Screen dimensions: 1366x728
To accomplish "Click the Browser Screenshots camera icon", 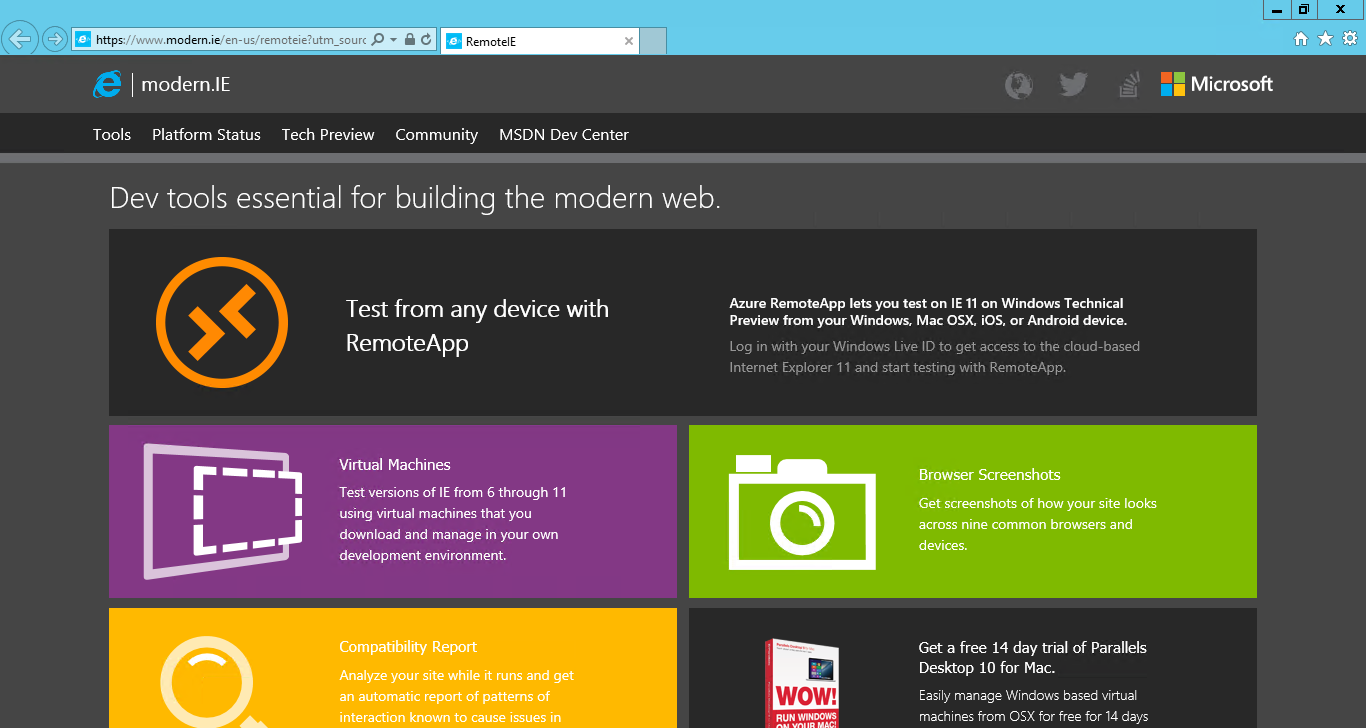I will pyautogui.click(x=802, y=512).
